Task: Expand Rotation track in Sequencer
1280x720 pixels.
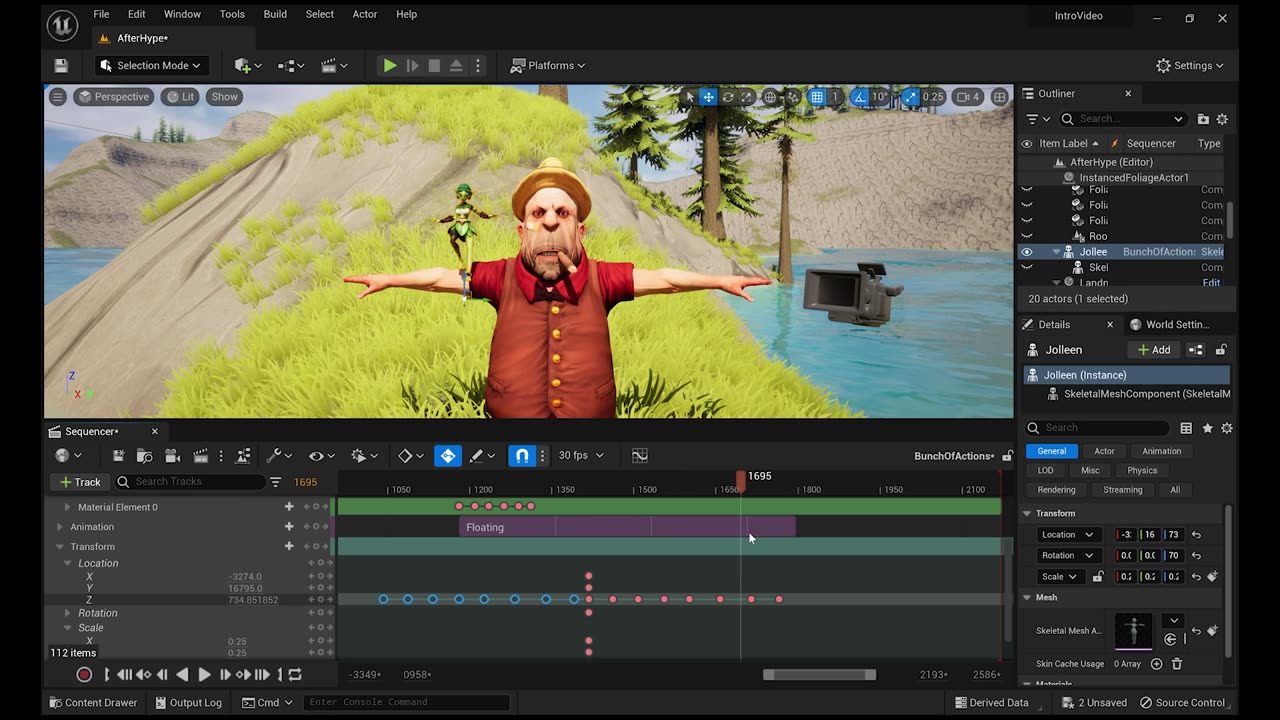Action: coord(67,613)
